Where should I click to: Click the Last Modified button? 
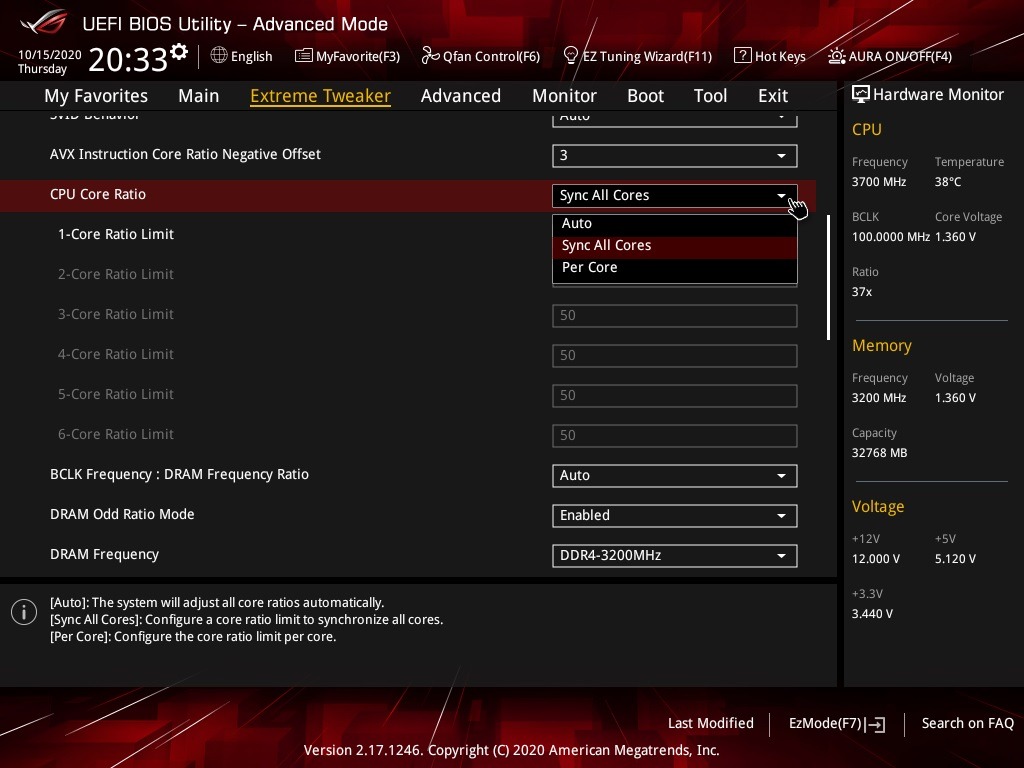pos(711,723)
